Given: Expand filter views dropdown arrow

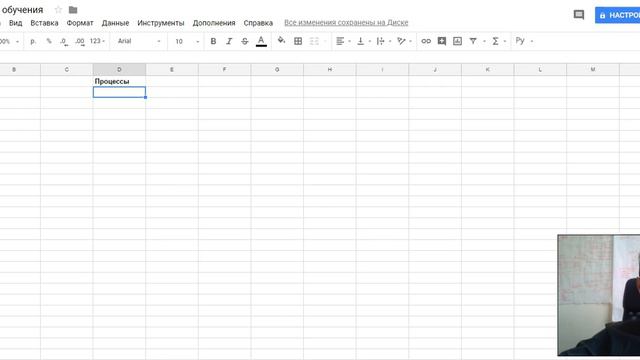Looking at the screenshot, I should pos(484,41).
